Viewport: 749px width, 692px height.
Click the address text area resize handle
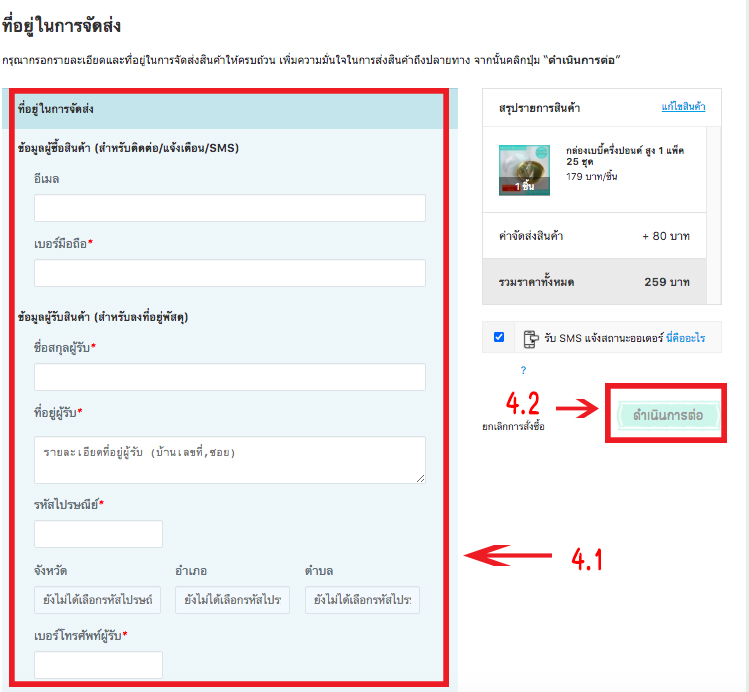tap(420, 479)
